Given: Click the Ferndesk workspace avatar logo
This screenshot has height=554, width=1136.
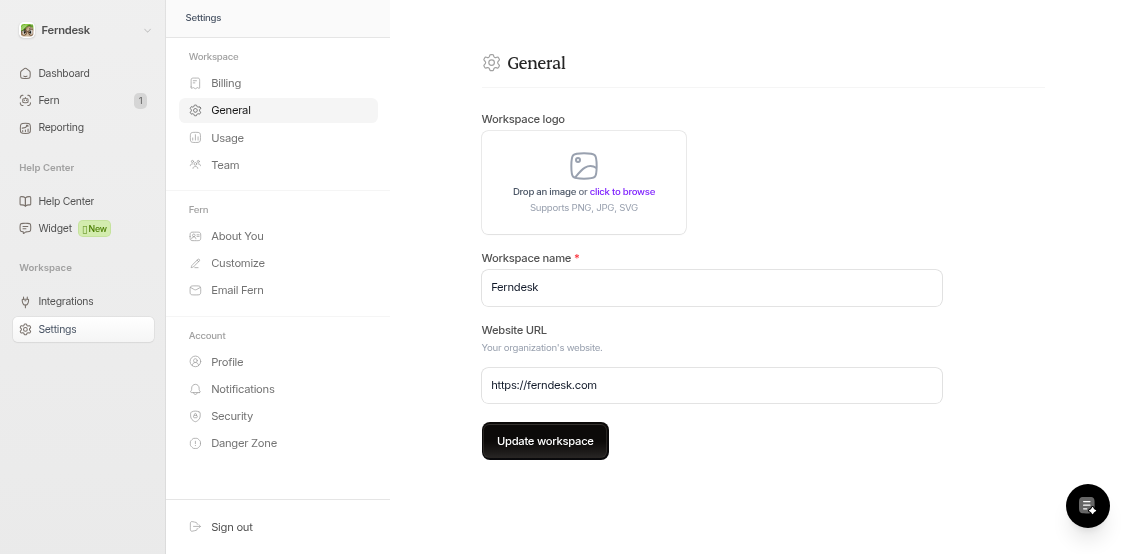Looking at the screenshot, I should click(x=27, y=30).
